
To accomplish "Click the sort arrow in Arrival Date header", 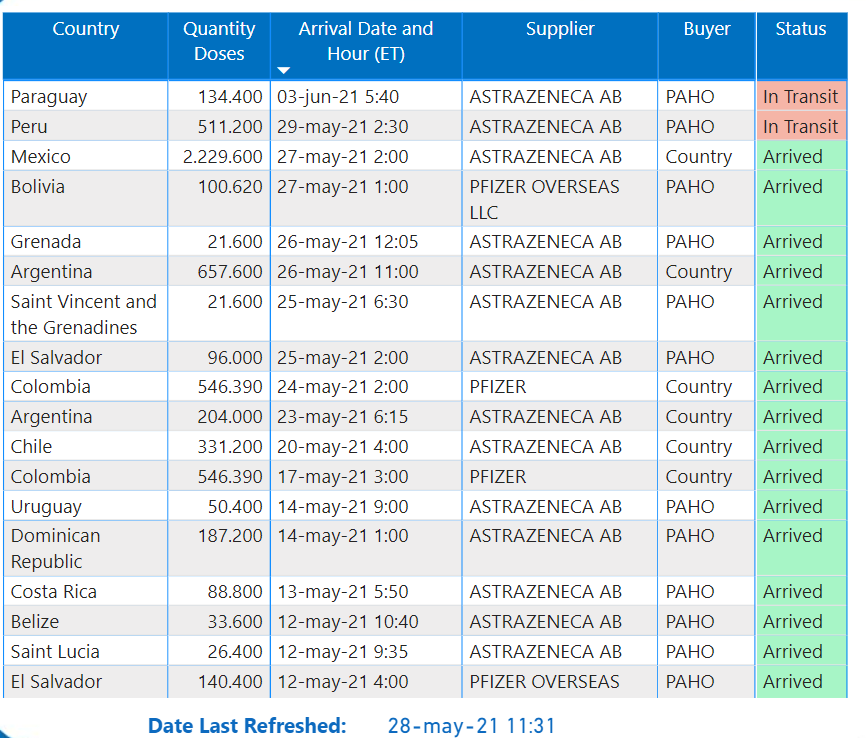I will [283, 70].
